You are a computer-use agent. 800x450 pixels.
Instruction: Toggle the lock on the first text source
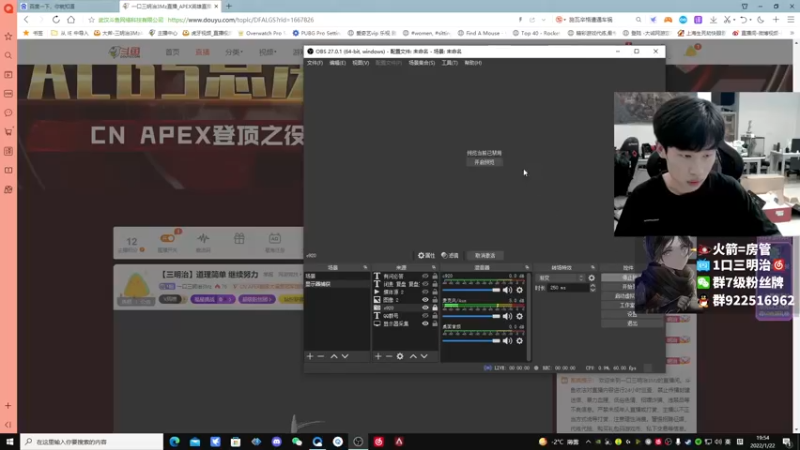[x=435, y=276]
